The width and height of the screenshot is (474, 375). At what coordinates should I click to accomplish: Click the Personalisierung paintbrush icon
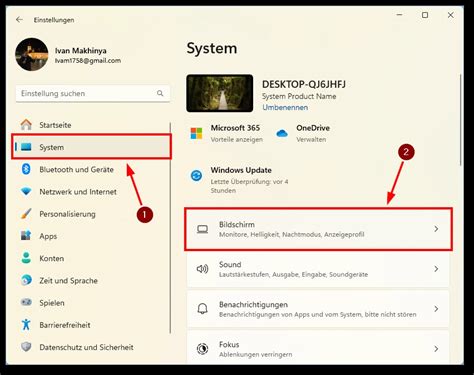26,214
